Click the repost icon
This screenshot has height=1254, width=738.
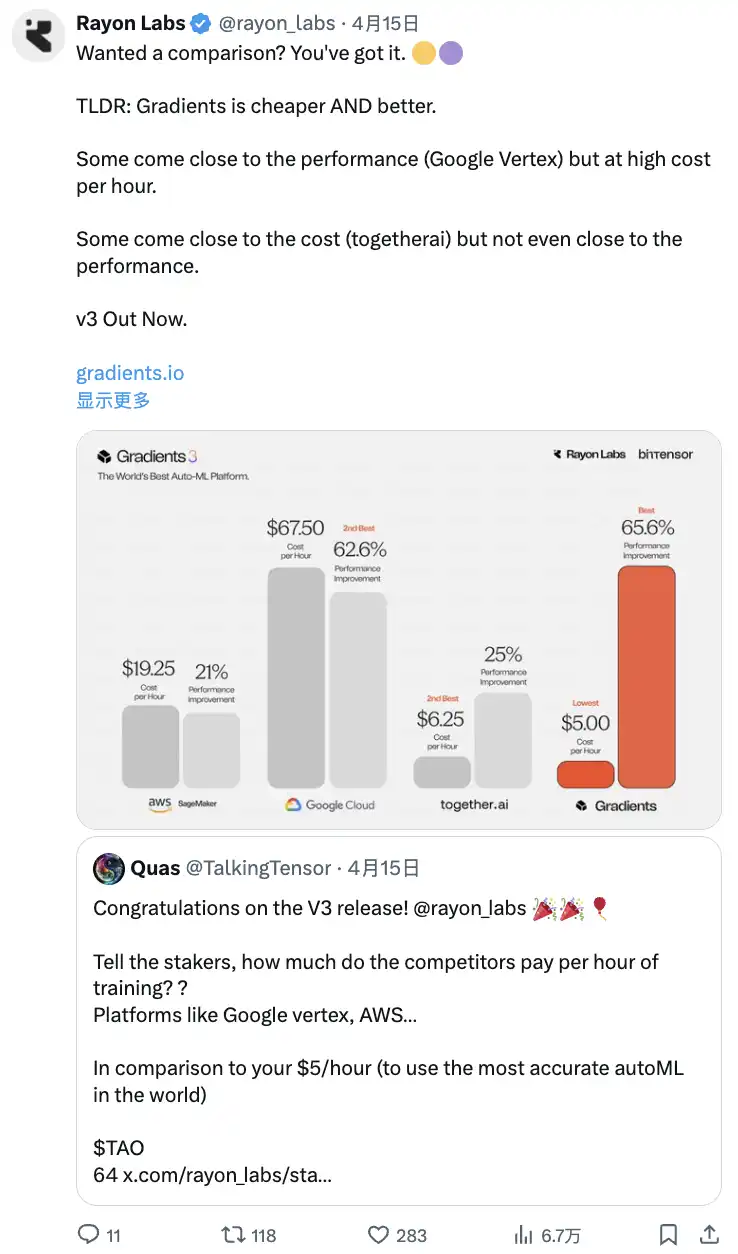coord(234,1234)
